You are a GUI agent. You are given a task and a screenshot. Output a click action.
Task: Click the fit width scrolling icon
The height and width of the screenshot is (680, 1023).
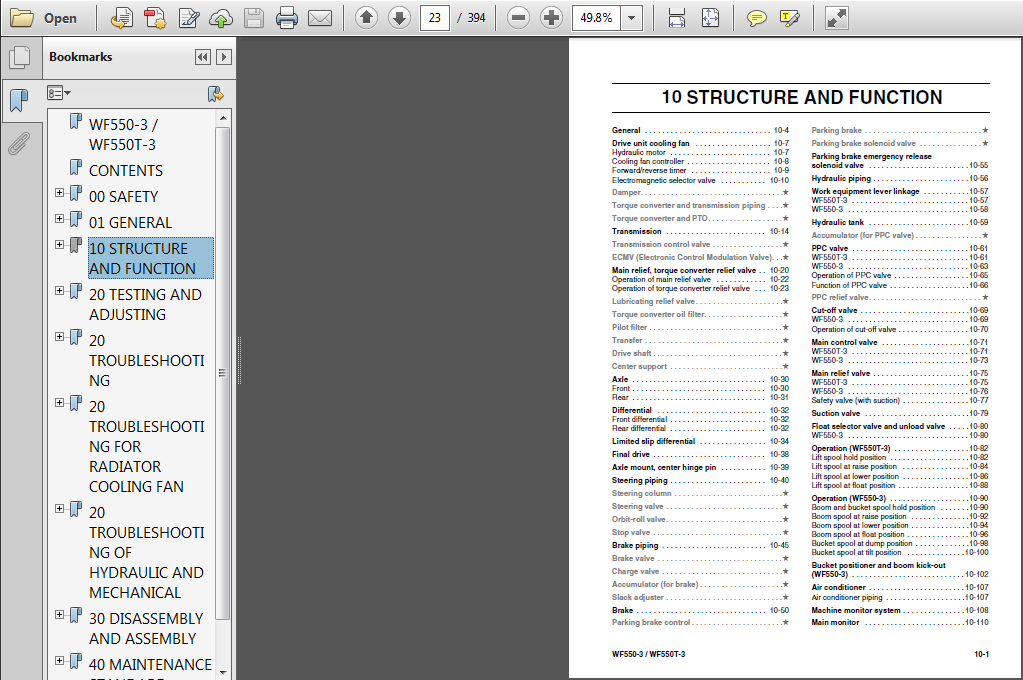point(677,18)
